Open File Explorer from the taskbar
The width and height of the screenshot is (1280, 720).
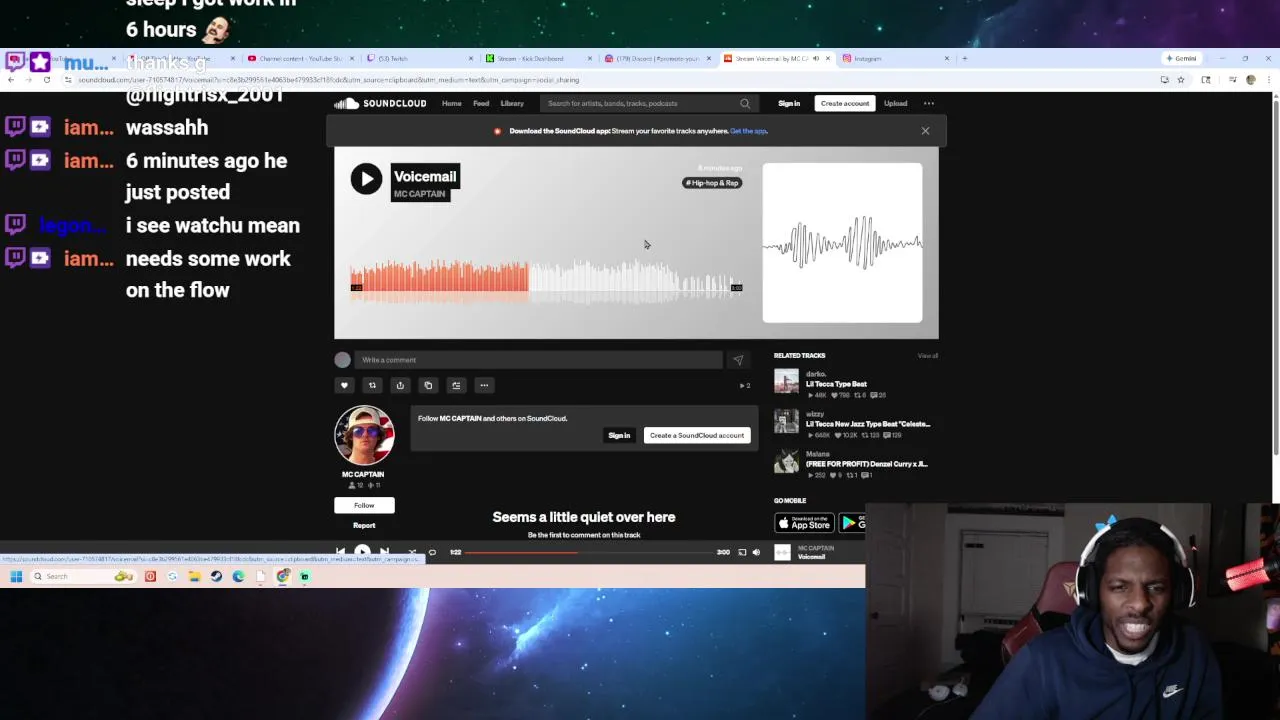click(194, 576)
